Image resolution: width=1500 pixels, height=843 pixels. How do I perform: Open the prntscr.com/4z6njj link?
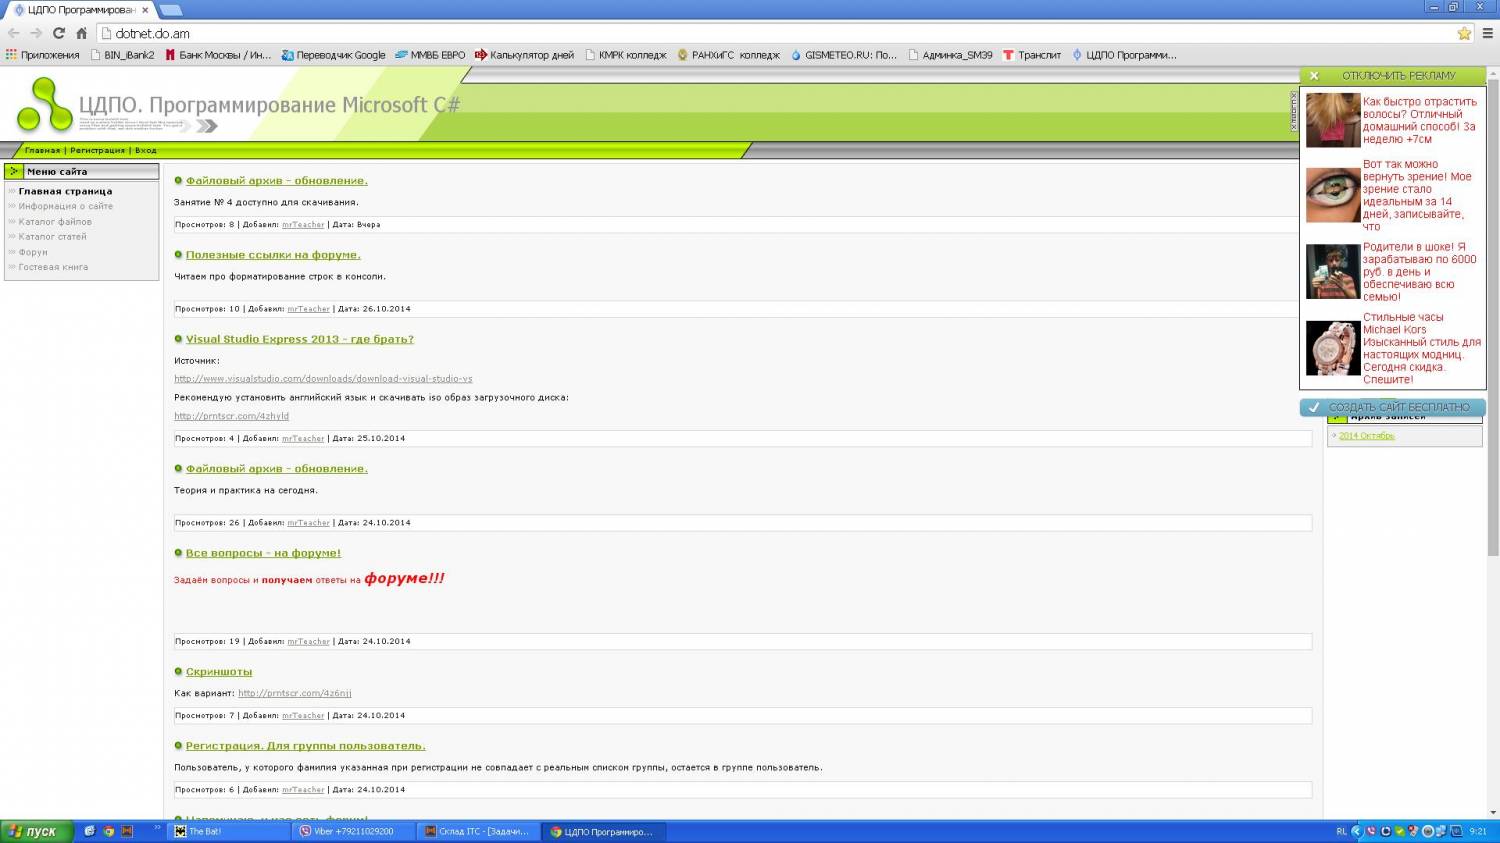[x=295, y=693]
